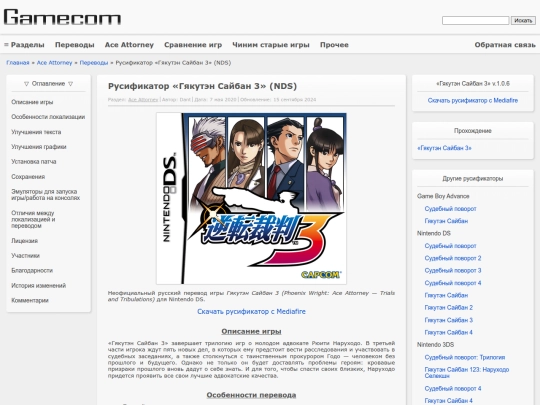Jump to Улучшения текста section
The image size is (540, 405).
[x=36, y=132]
